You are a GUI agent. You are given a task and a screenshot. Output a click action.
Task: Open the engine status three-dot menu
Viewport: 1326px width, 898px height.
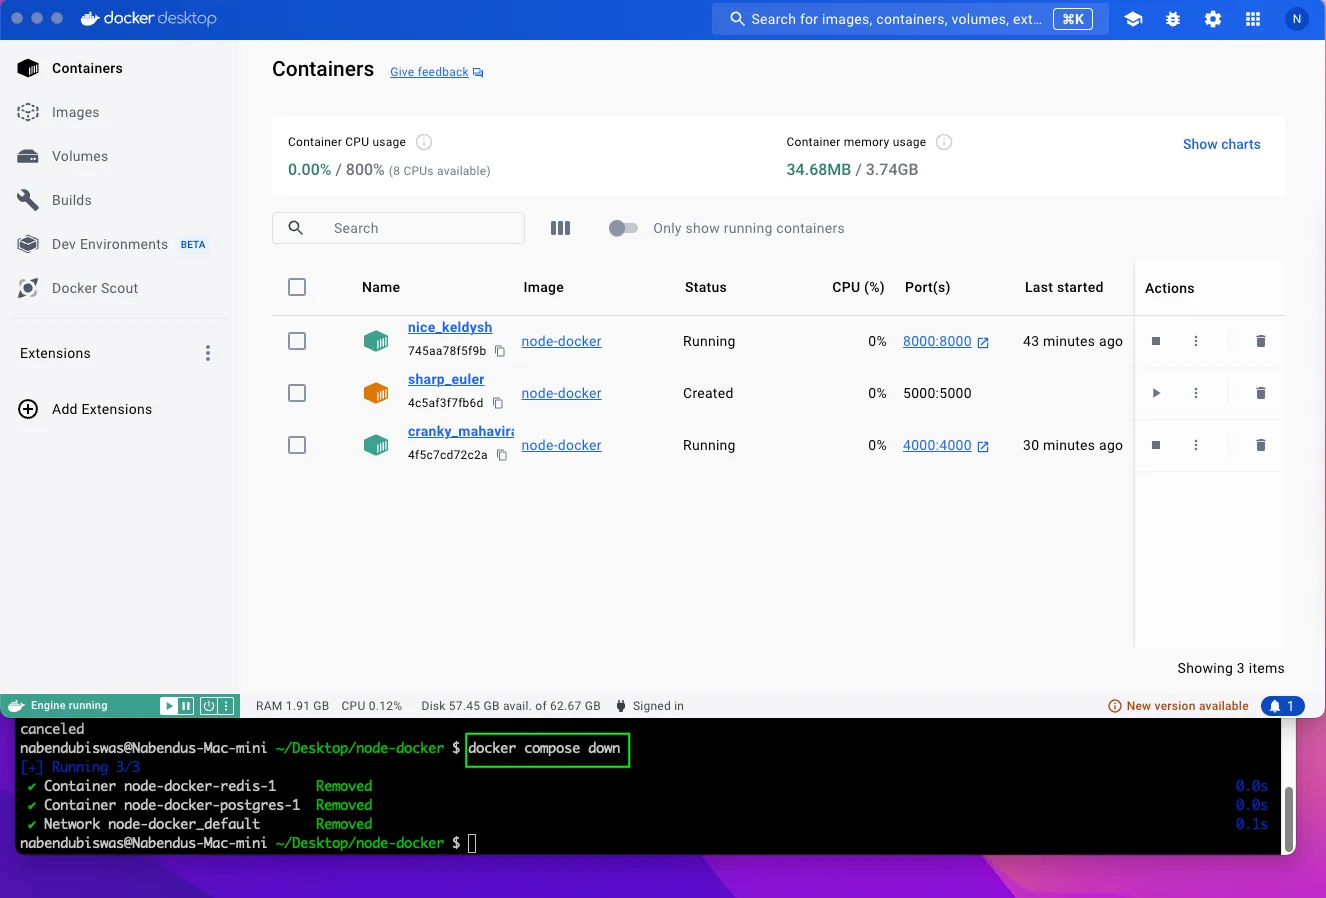227,706
